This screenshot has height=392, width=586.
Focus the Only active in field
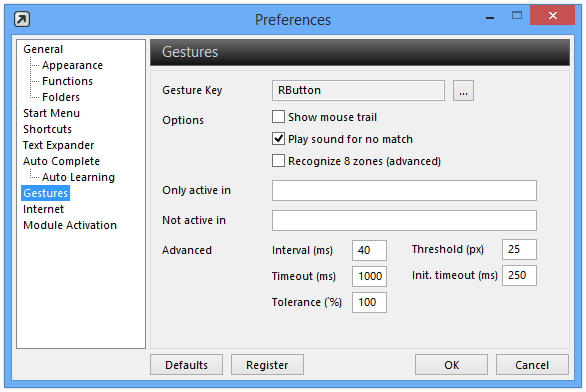(404, 190)
